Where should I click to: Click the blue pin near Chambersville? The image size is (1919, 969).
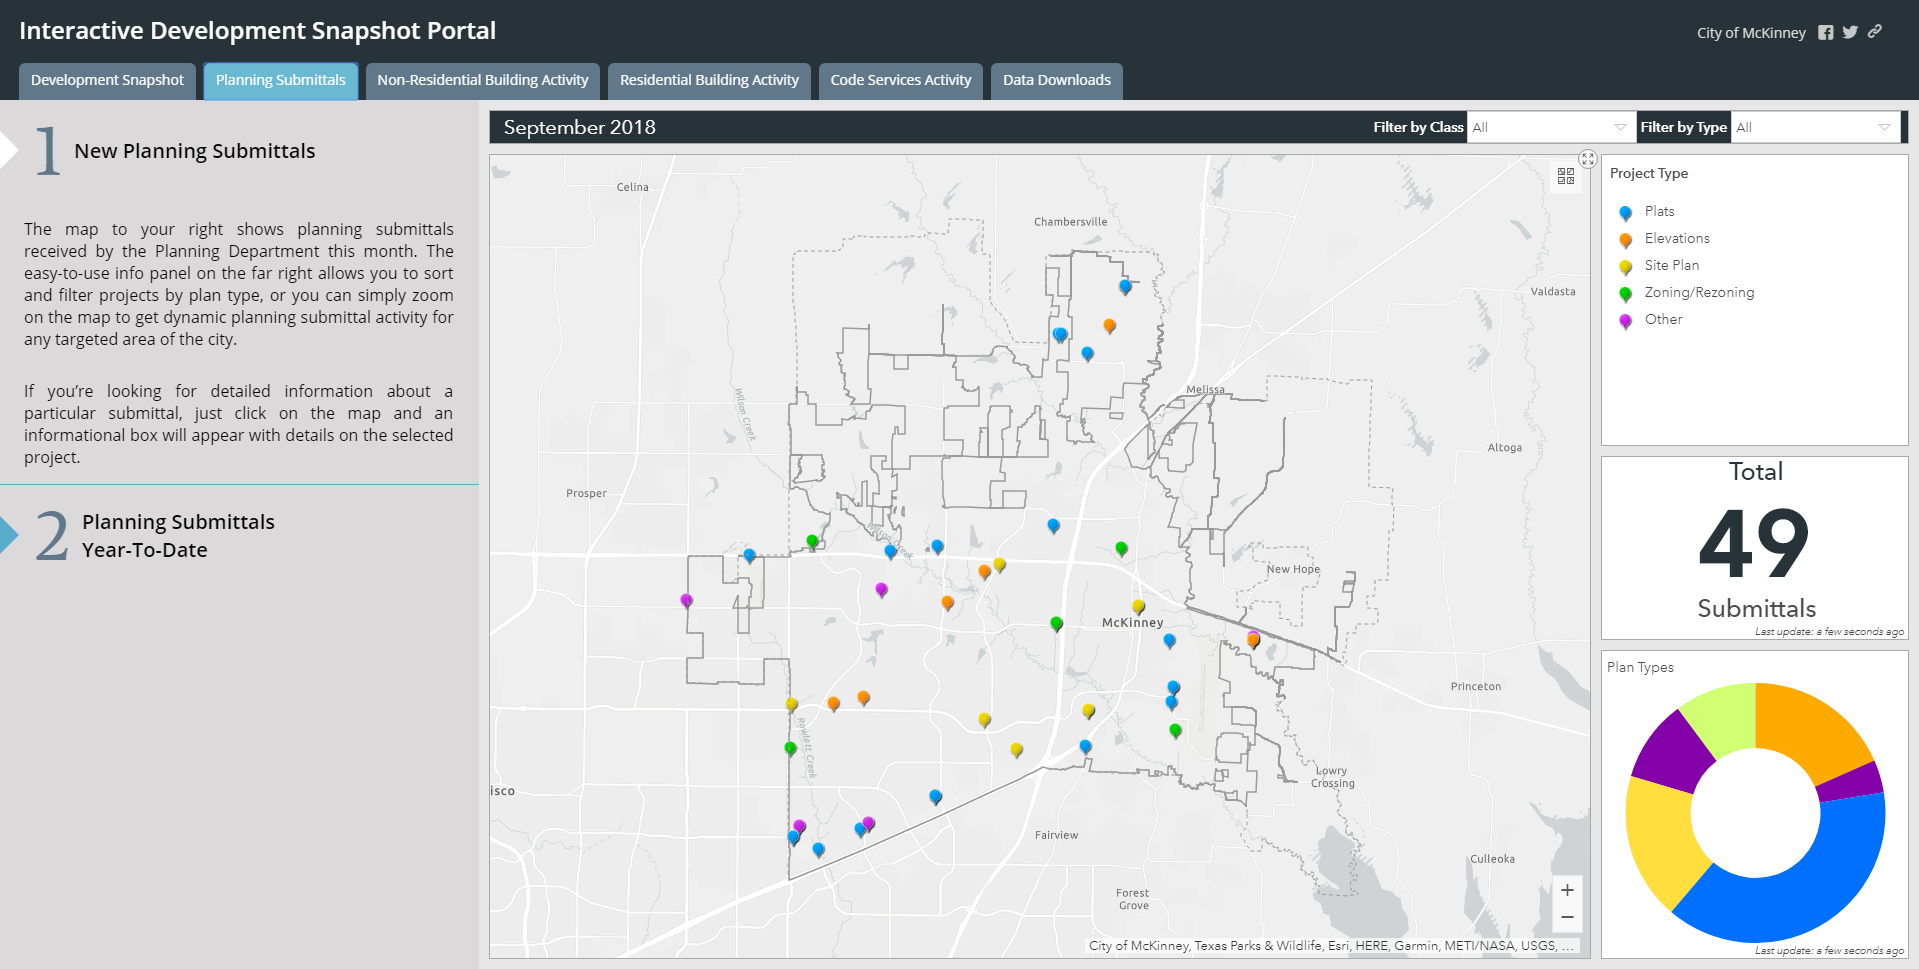pos(1125,286)
